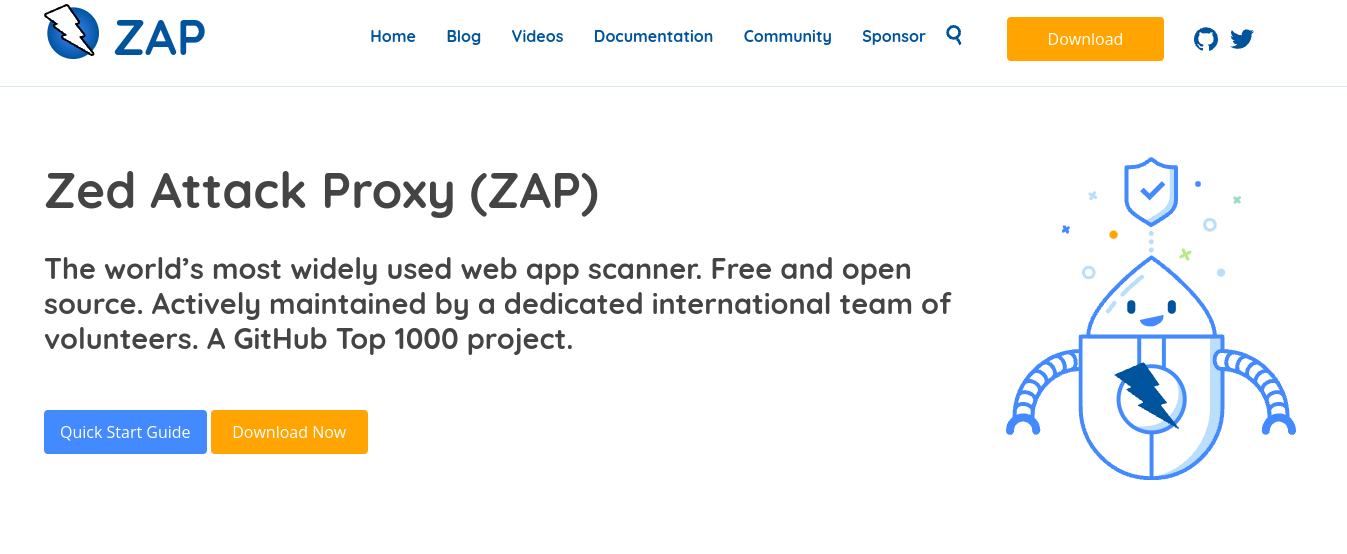Viewport: 1347px width, 554px height.
Task: Open the Blog page
Action: point(464,36)
